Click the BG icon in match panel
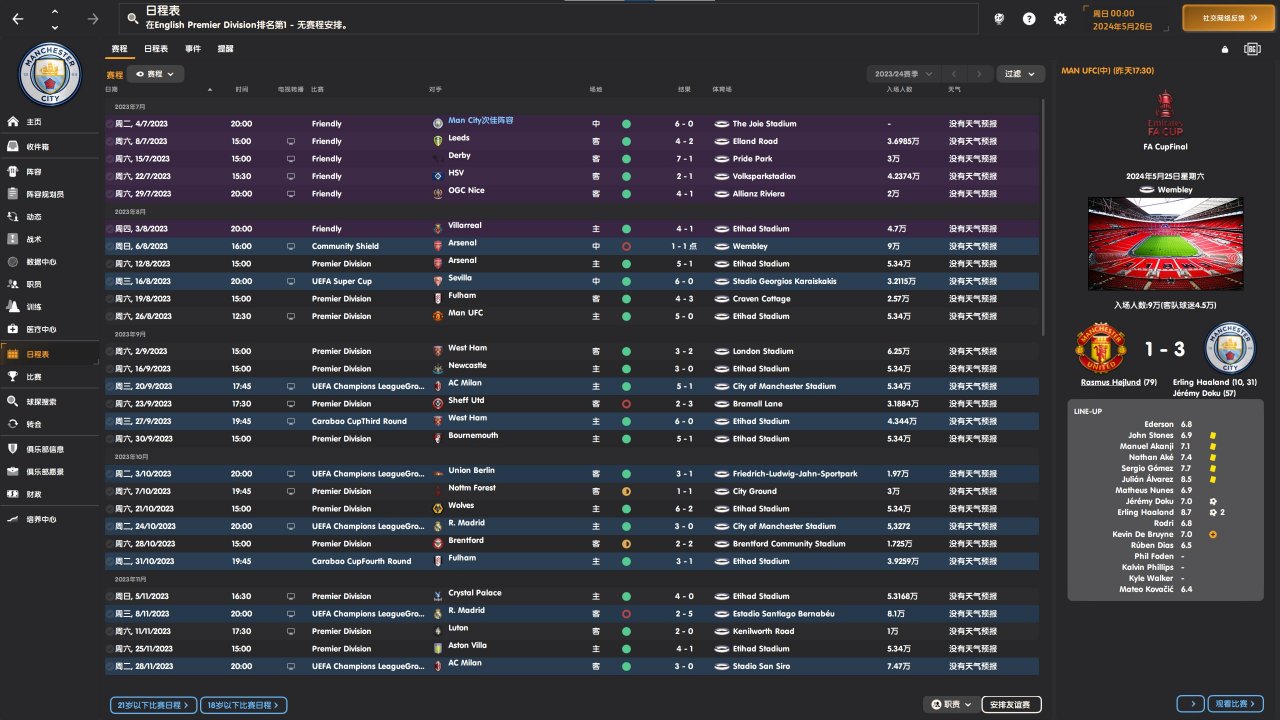The image size is (1280, 720). 1252,49
